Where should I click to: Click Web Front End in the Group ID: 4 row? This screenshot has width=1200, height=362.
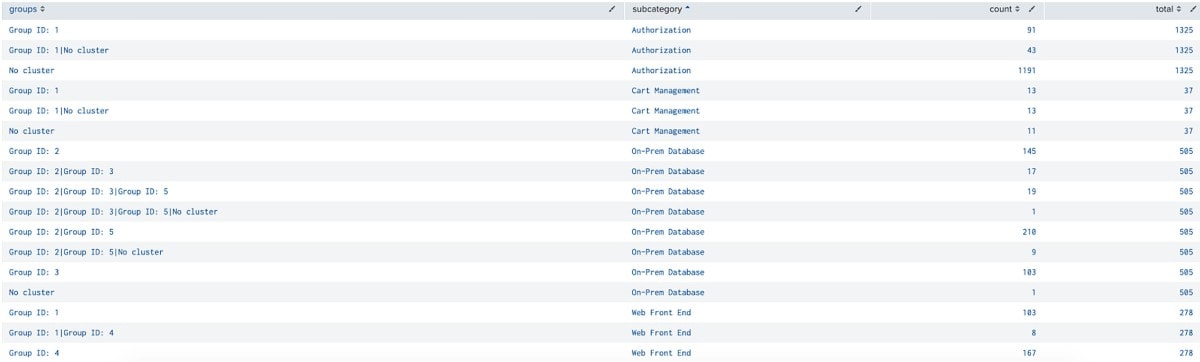[661, 353]
